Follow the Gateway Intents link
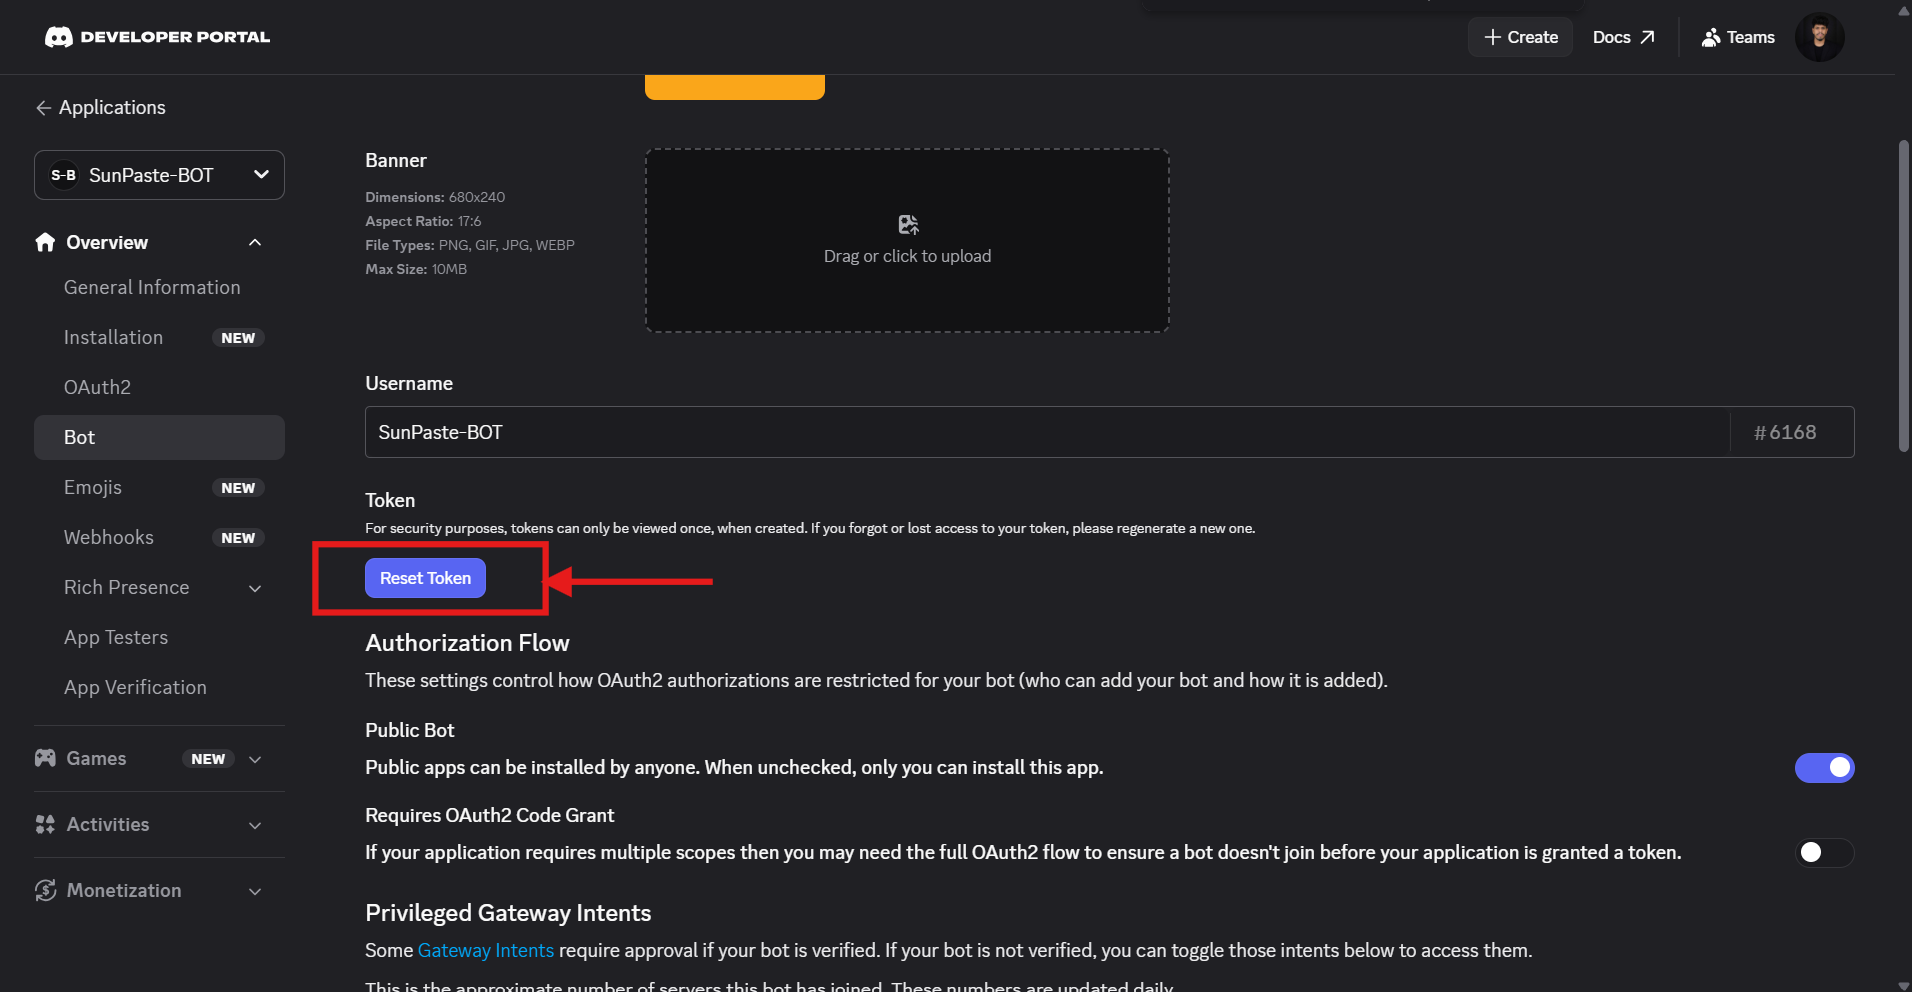 [x=486, y=950]
